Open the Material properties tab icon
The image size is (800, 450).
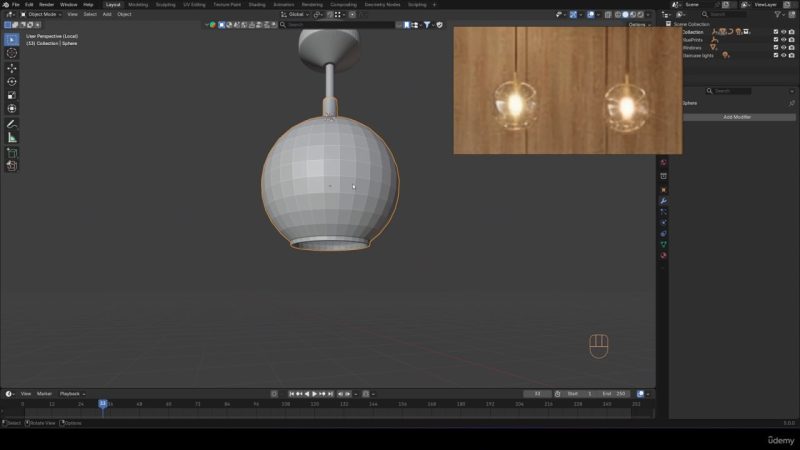663,255
